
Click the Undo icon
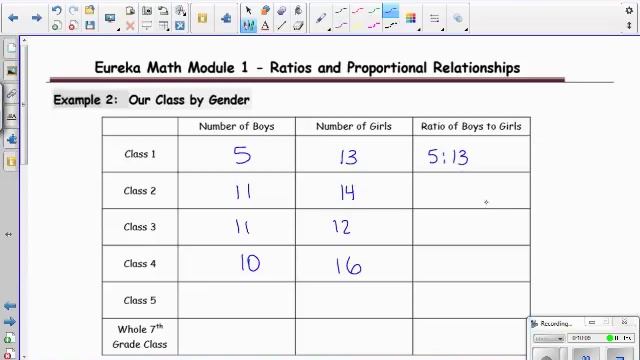pos(57,10)
